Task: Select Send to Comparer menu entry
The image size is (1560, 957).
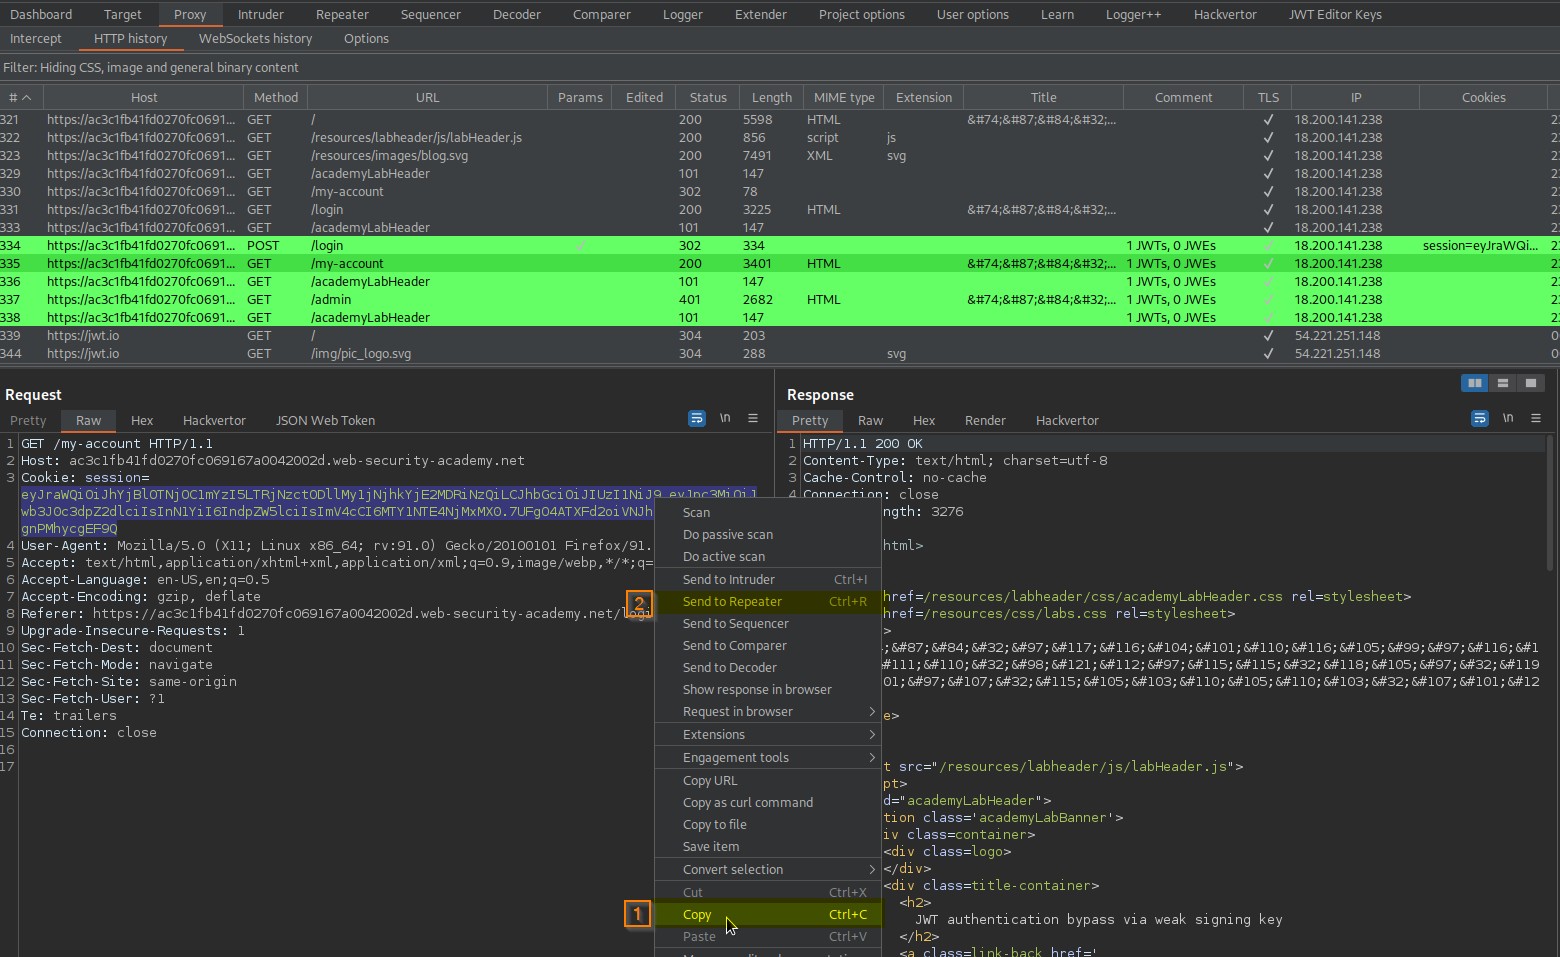Action: pyautogui.click(x=768, y=646)
